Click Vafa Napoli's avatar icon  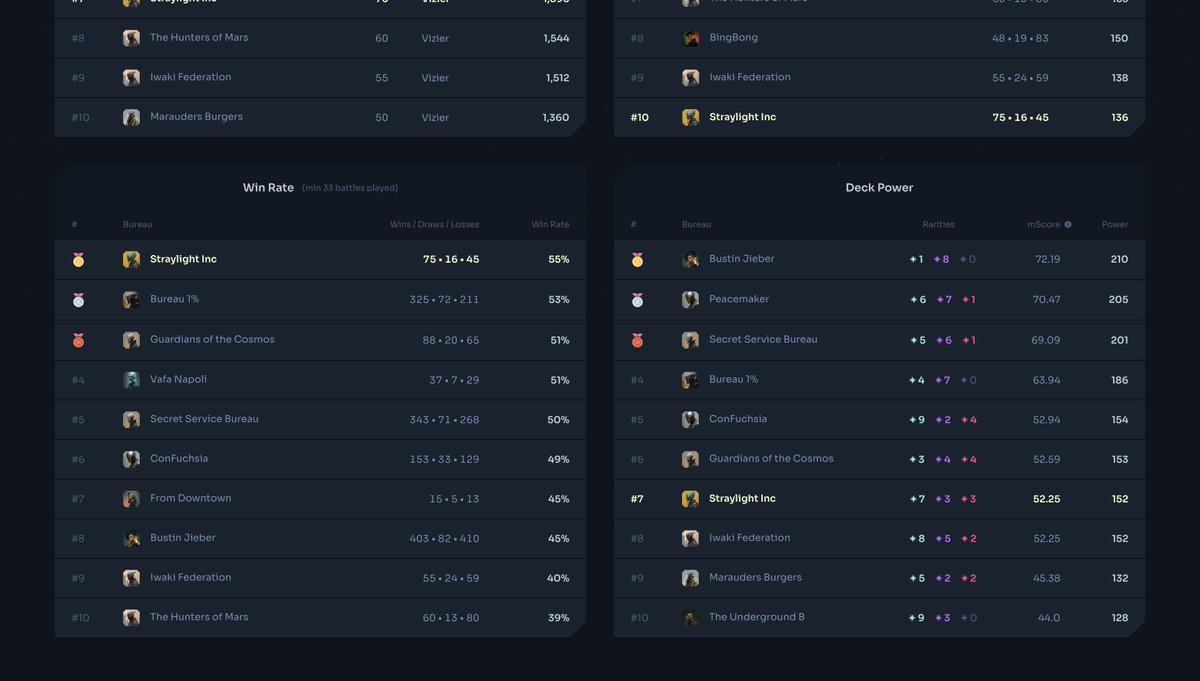131,380
